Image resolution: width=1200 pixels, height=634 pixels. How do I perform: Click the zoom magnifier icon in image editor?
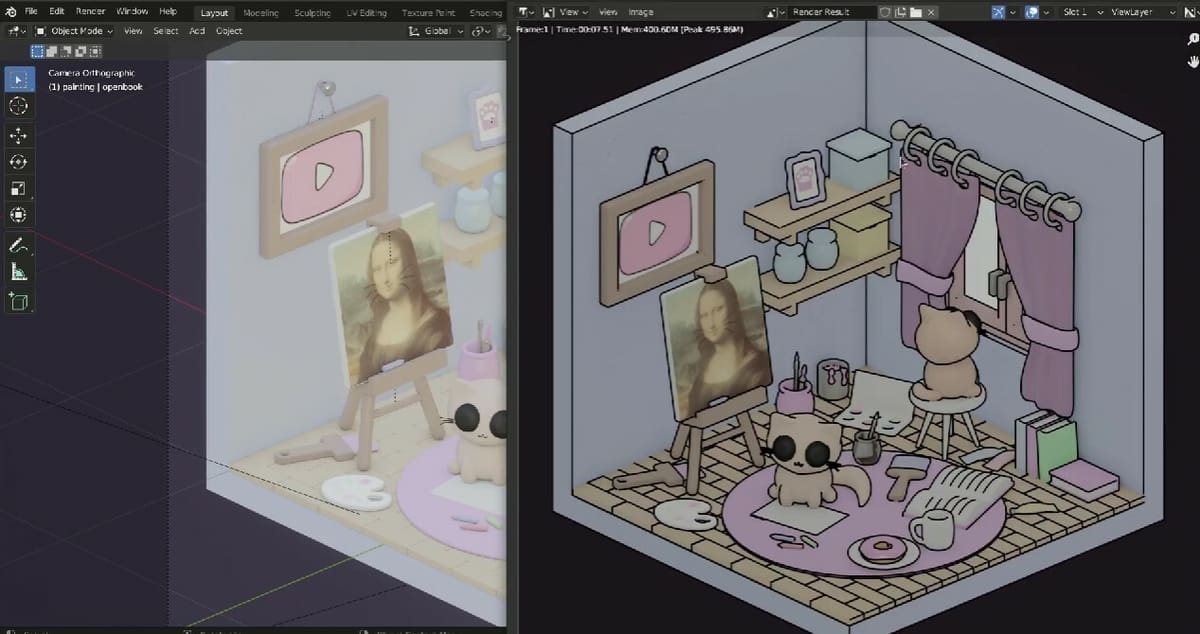[x=1192, y=40]
